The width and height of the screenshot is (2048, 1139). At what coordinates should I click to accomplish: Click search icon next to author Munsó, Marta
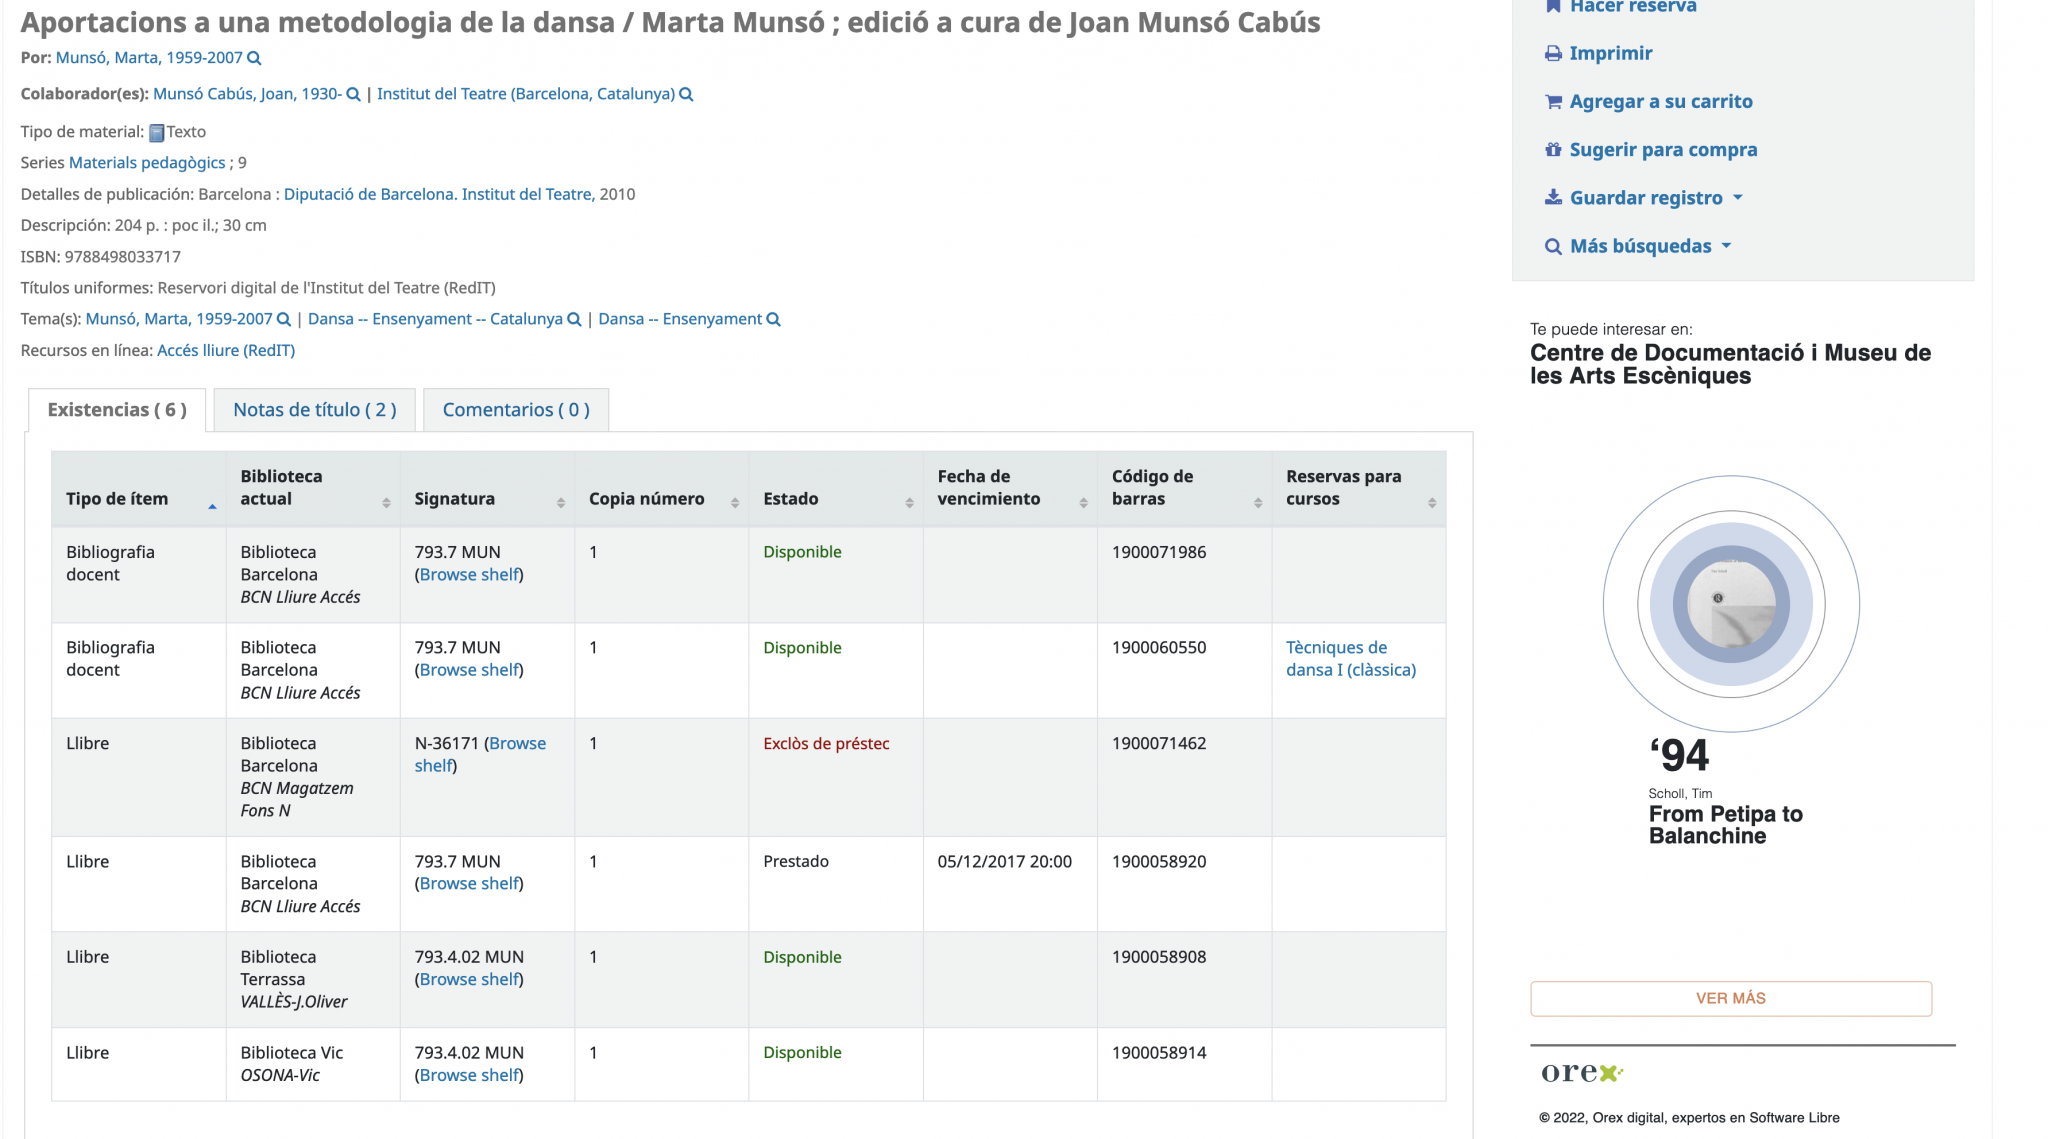pyautogui.click(x=254, y=58)
